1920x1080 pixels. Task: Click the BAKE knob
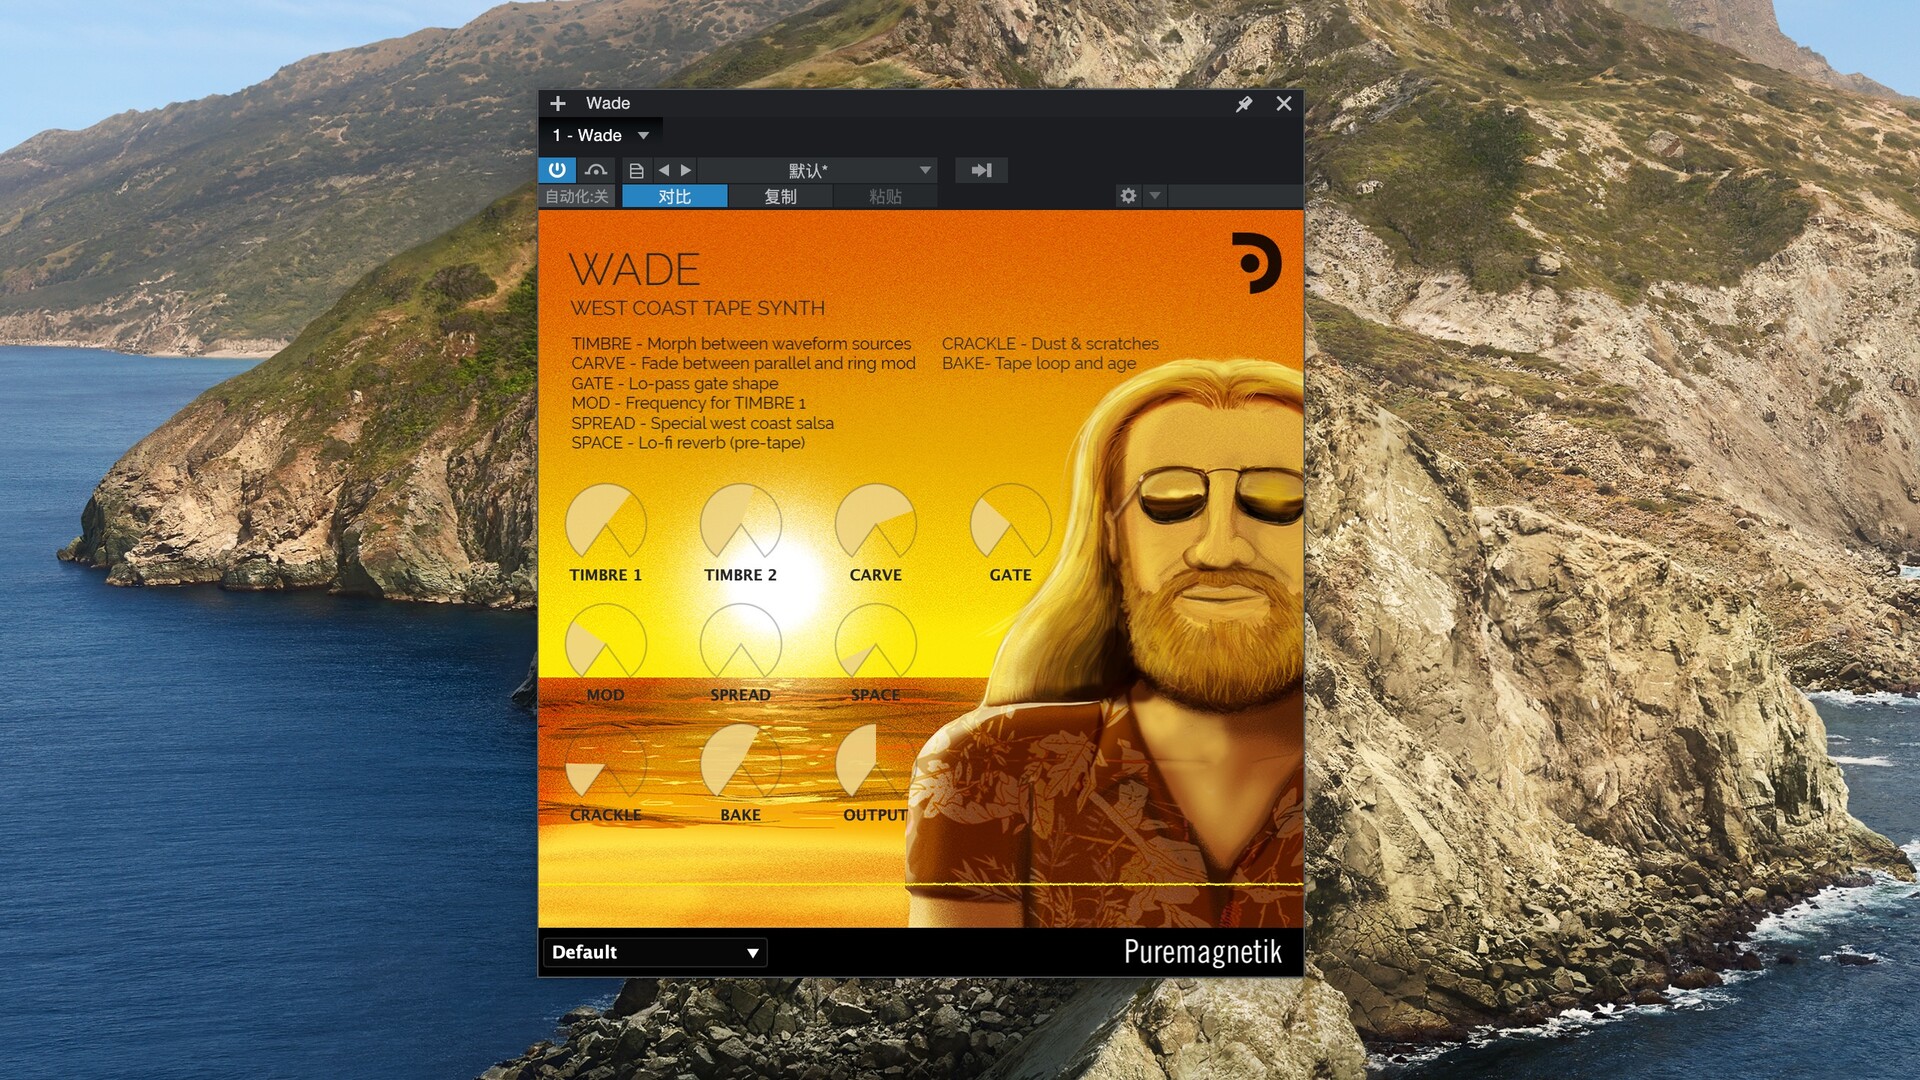pos(741,764)
